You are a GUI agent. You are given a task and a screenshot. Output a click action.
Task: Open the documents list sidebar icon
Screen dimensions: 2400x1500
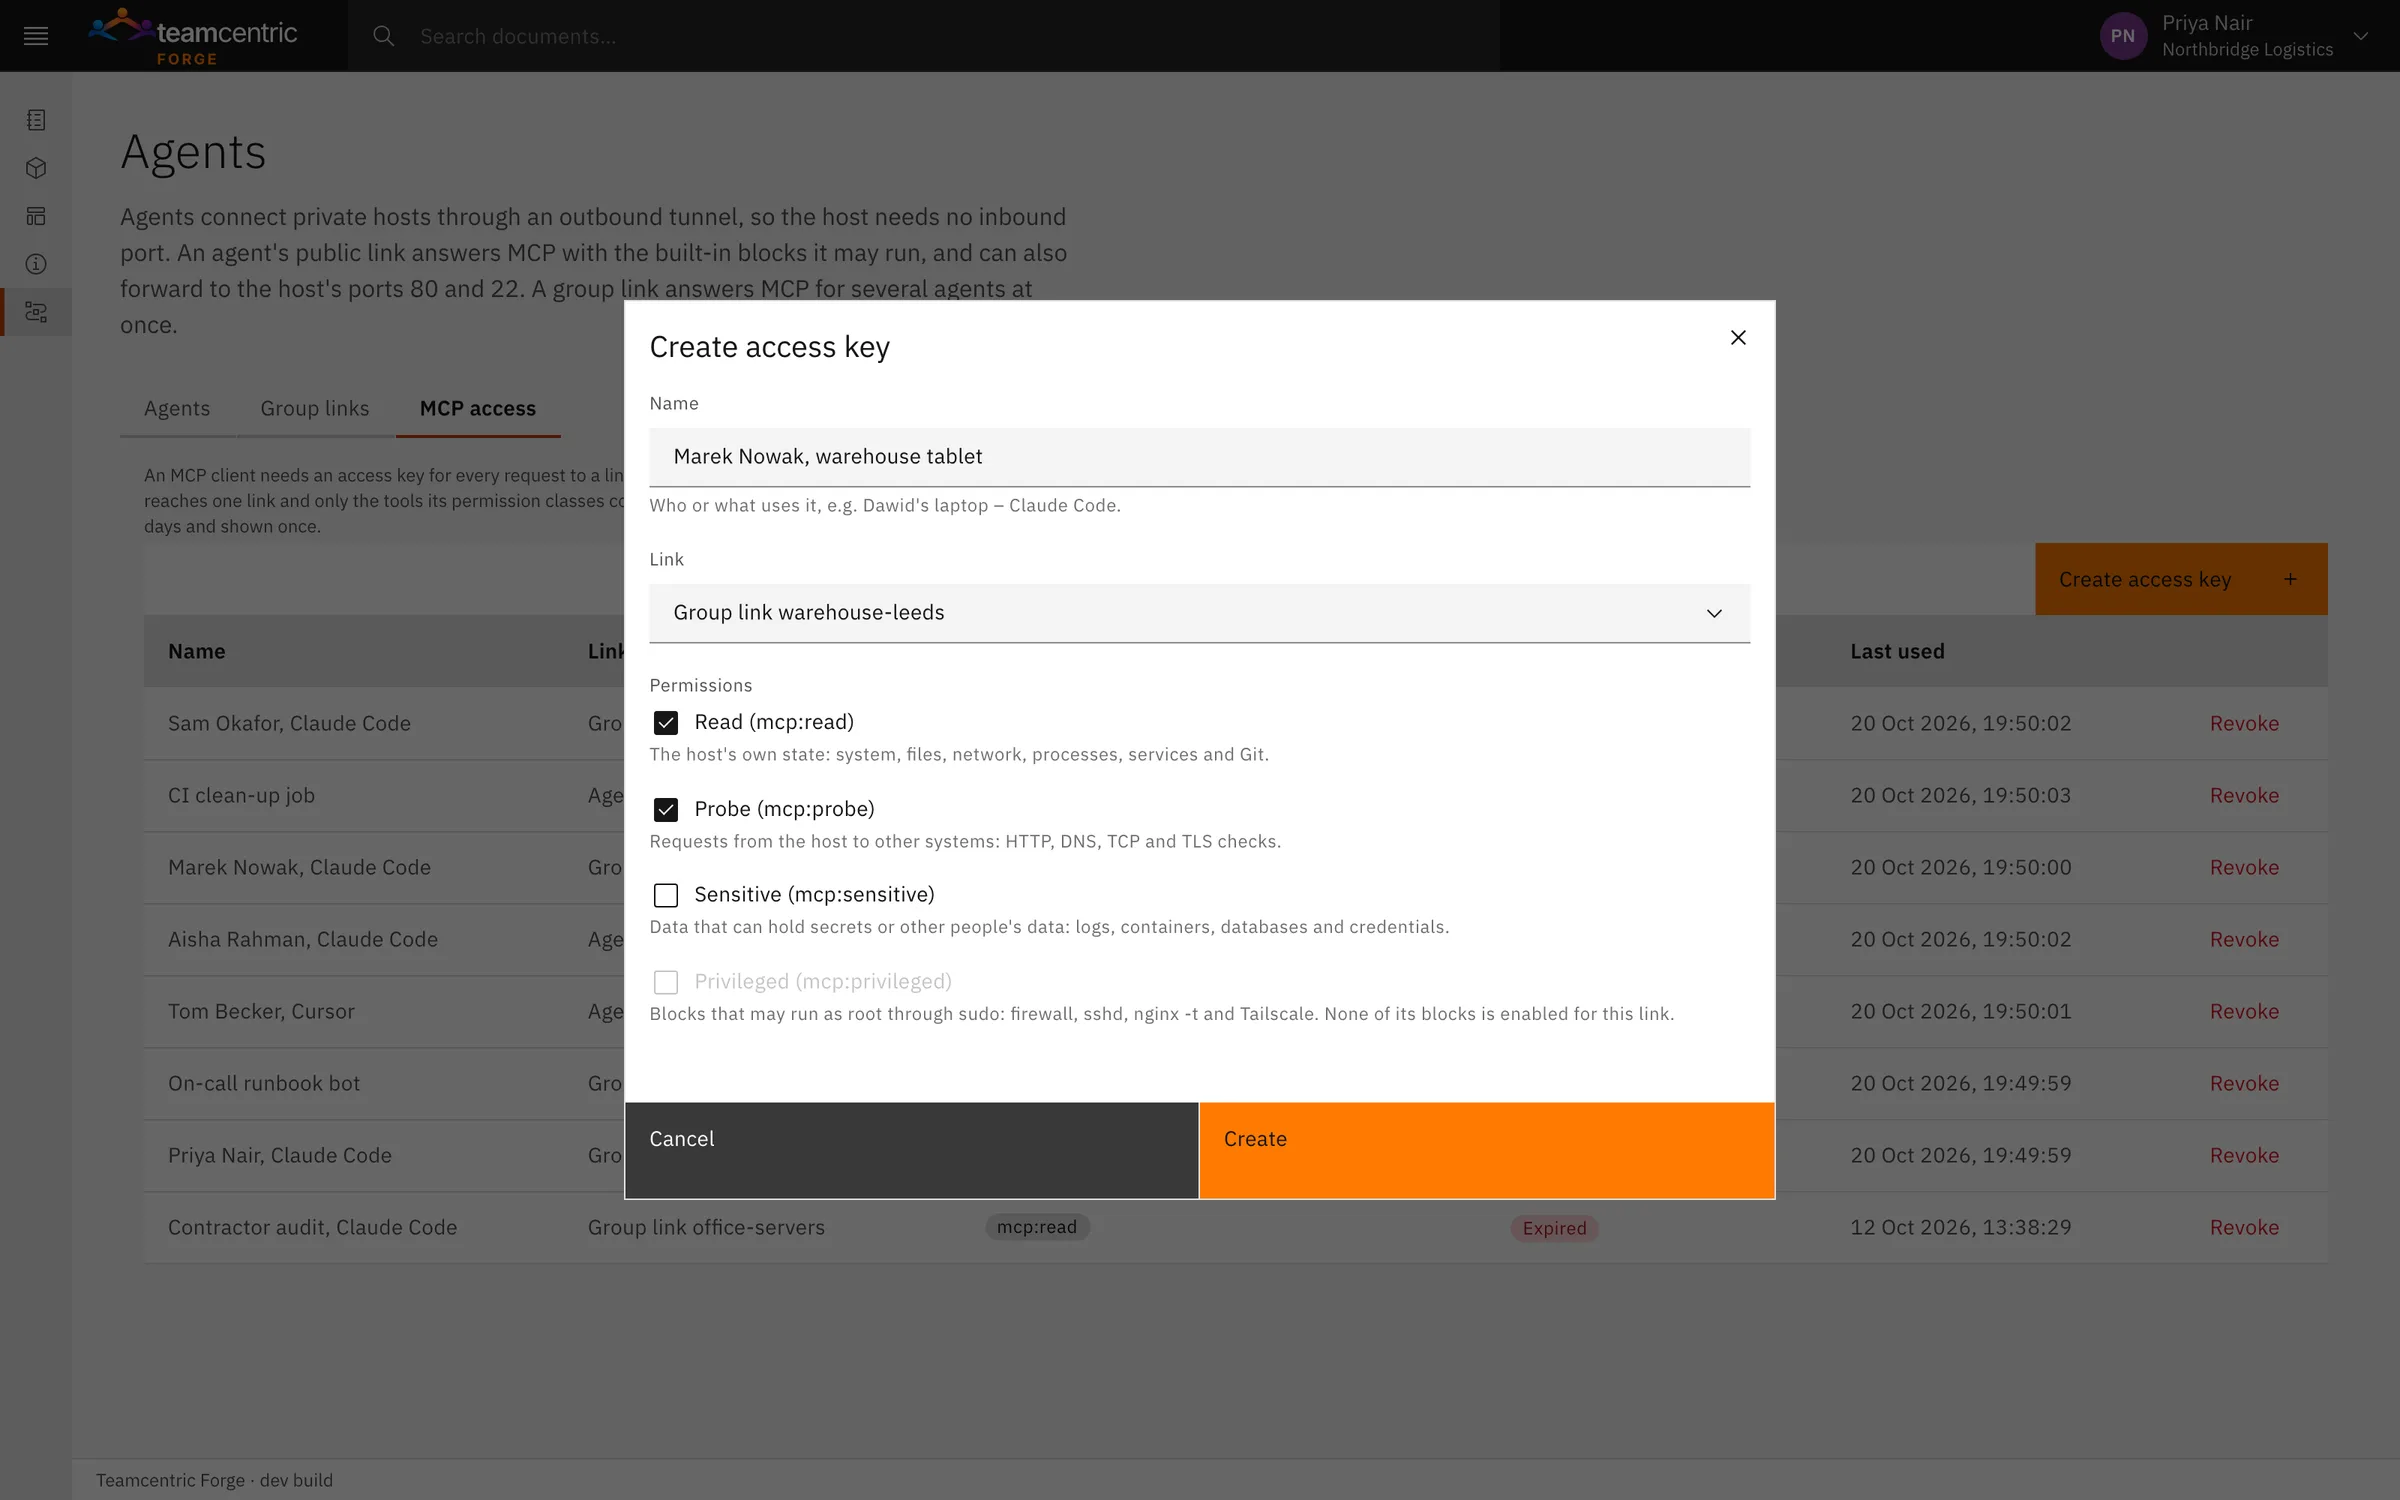(x=36, y=120)
